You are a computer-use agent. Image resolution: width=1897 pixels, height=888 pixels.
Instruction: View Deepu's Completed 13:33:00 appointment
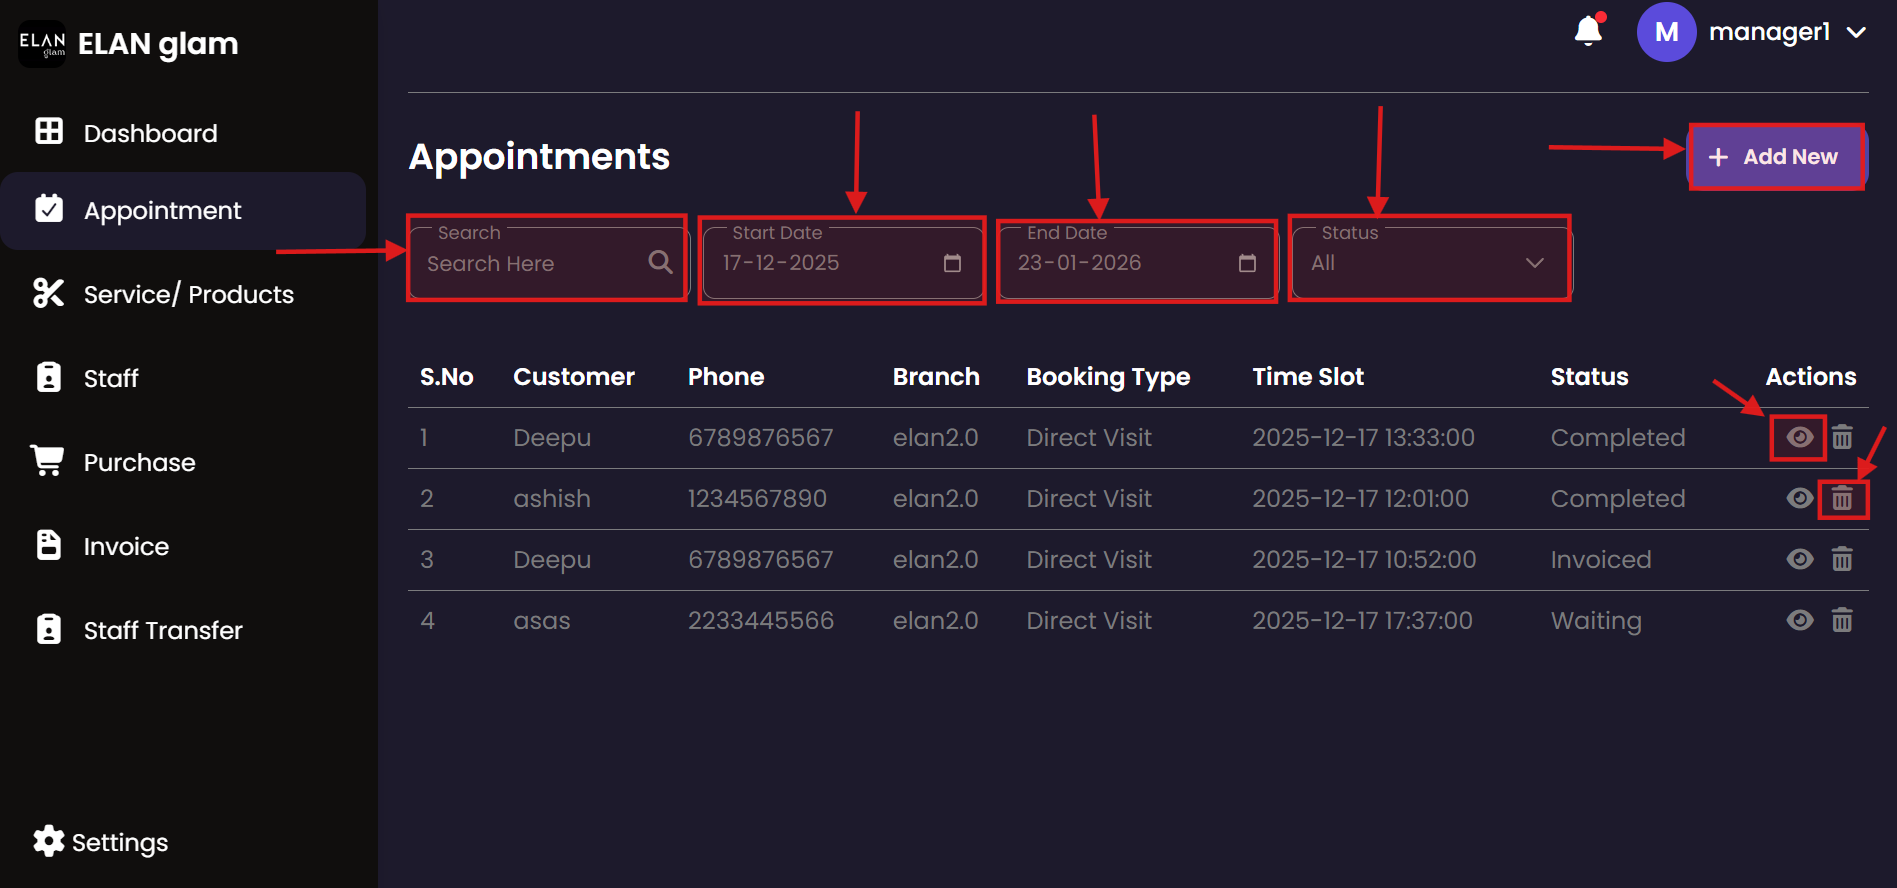coord(1799,437)
